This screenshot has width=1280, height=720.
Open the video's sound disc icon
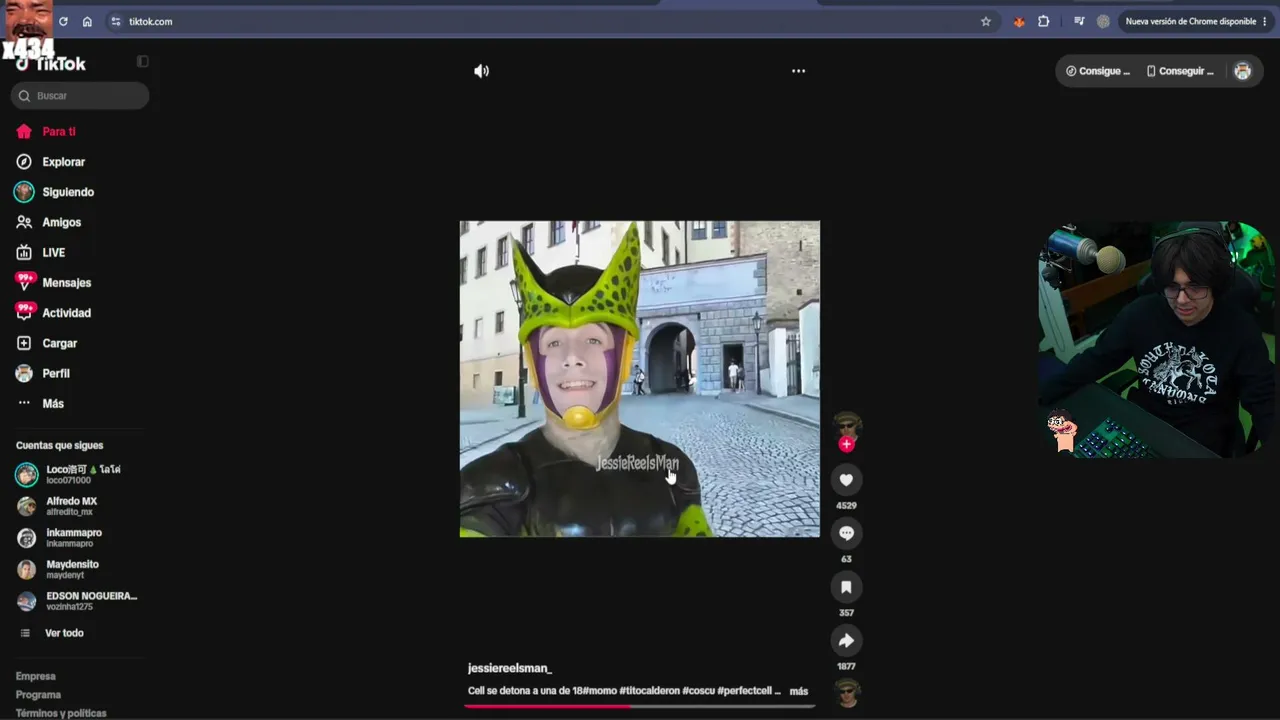click(847, 692)
